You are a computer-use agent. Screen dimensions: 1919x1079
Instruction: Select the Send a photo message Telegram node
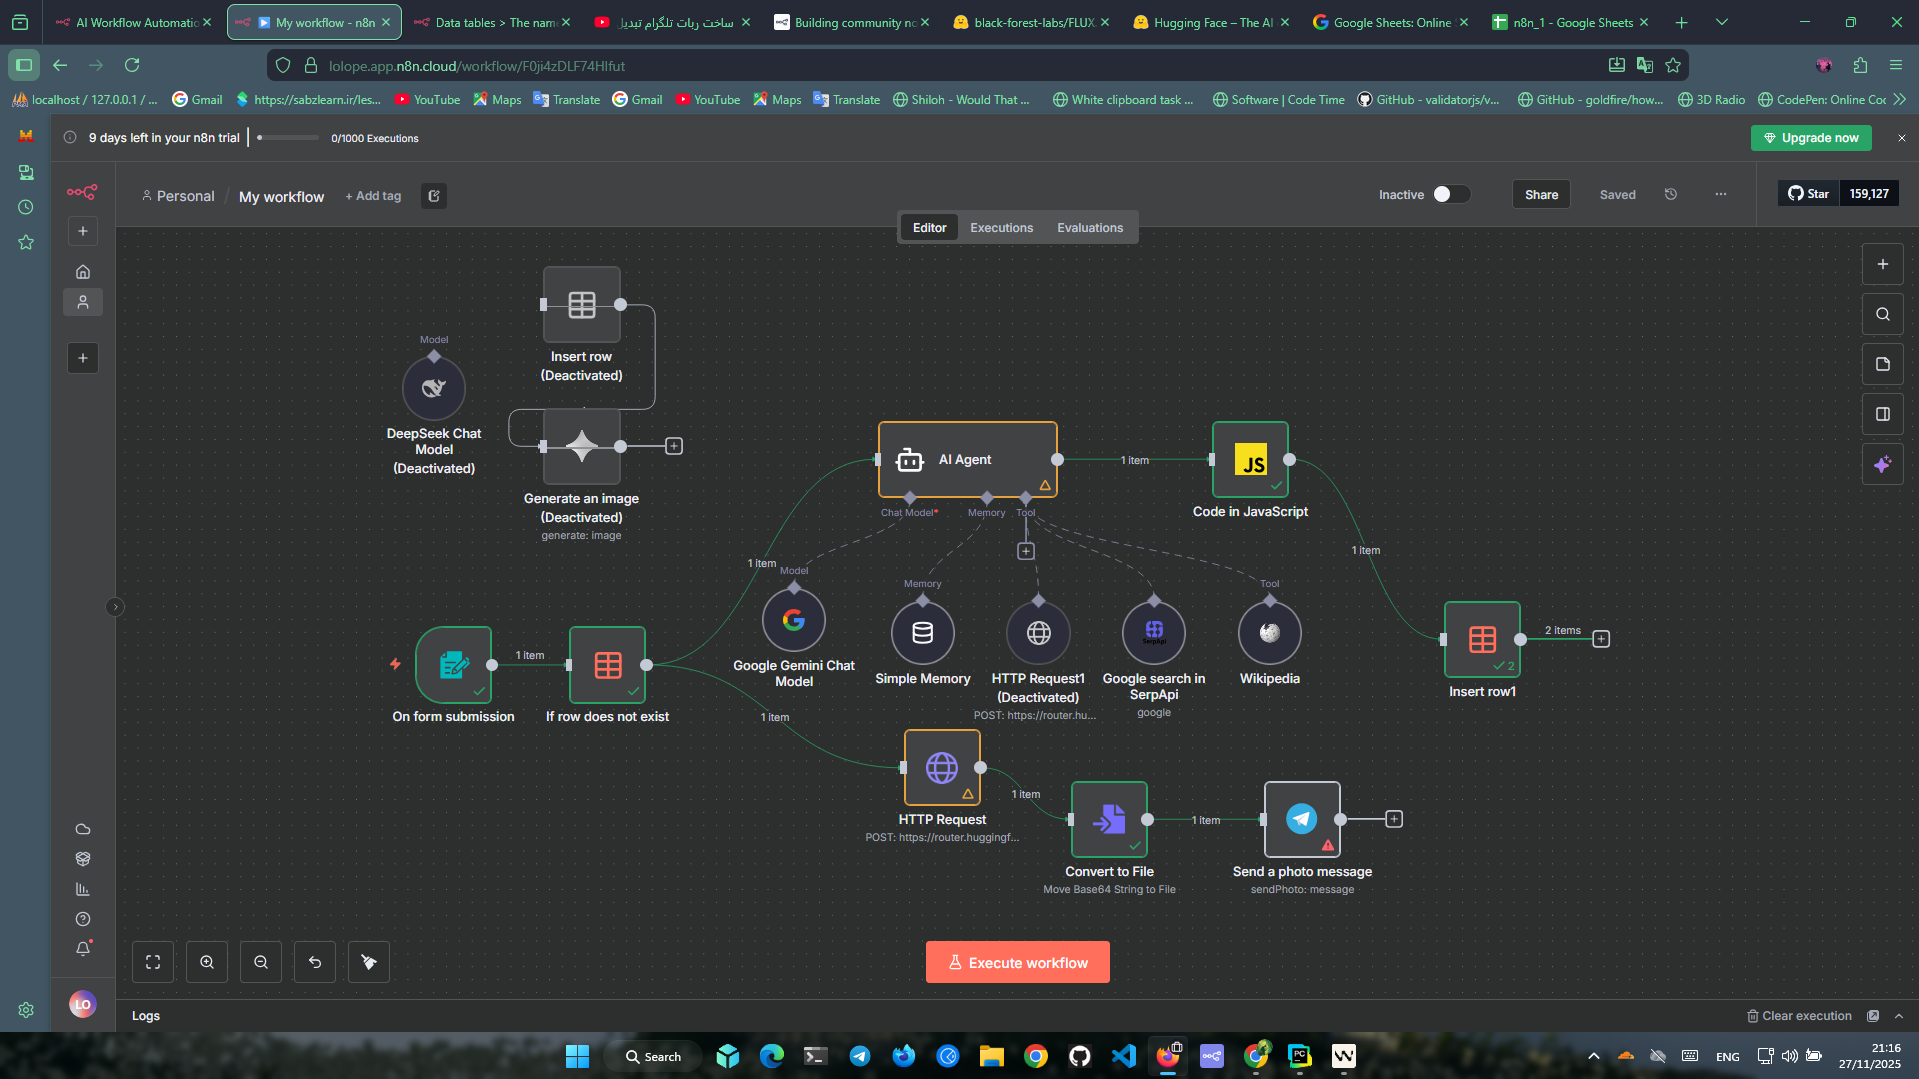1301,819
